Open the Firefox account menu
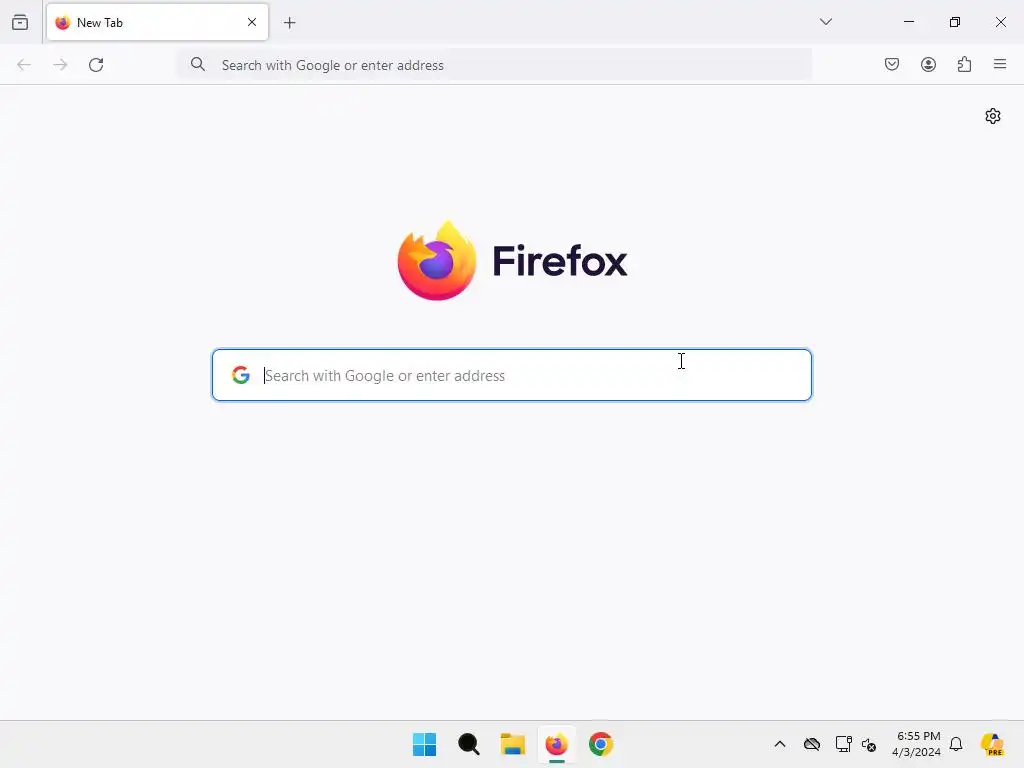Viewport: 1024px width, 768px height. point(928,64)
